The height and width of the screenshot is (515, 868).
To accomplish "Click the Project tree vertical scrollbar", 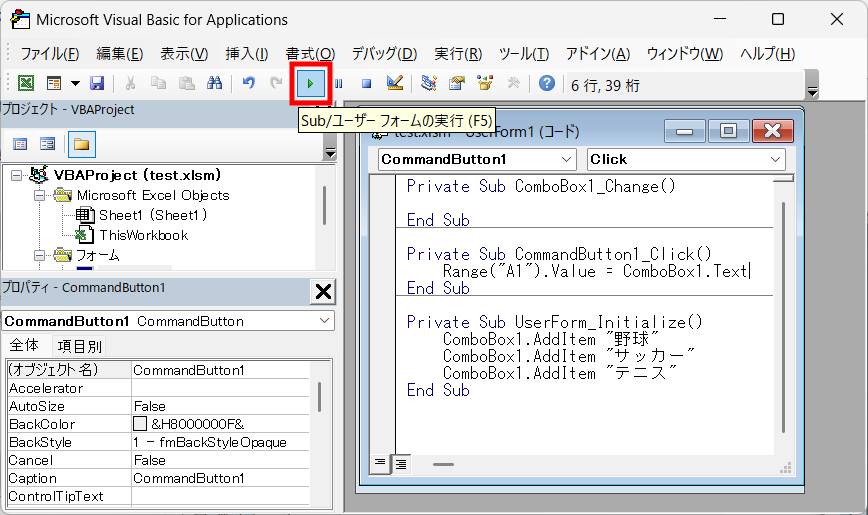I will [x=324, y=205].
